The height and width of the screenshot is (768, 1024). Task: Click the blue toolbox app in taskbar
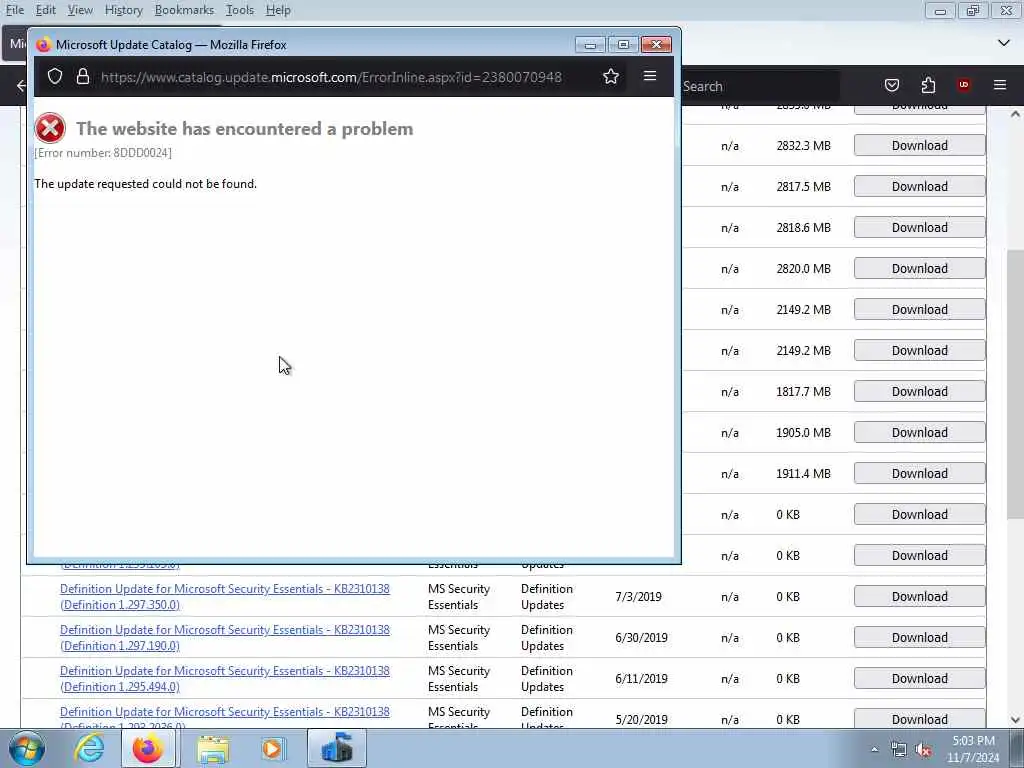[x=337, y=748]
